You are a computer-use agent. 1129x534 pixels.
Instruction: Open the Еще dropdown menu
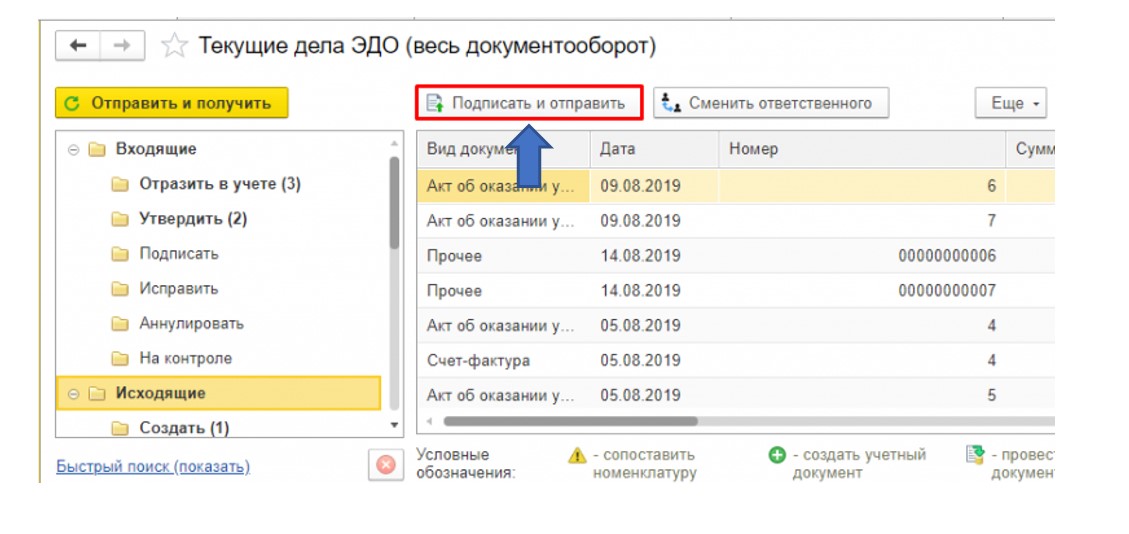click(1010, 103)
